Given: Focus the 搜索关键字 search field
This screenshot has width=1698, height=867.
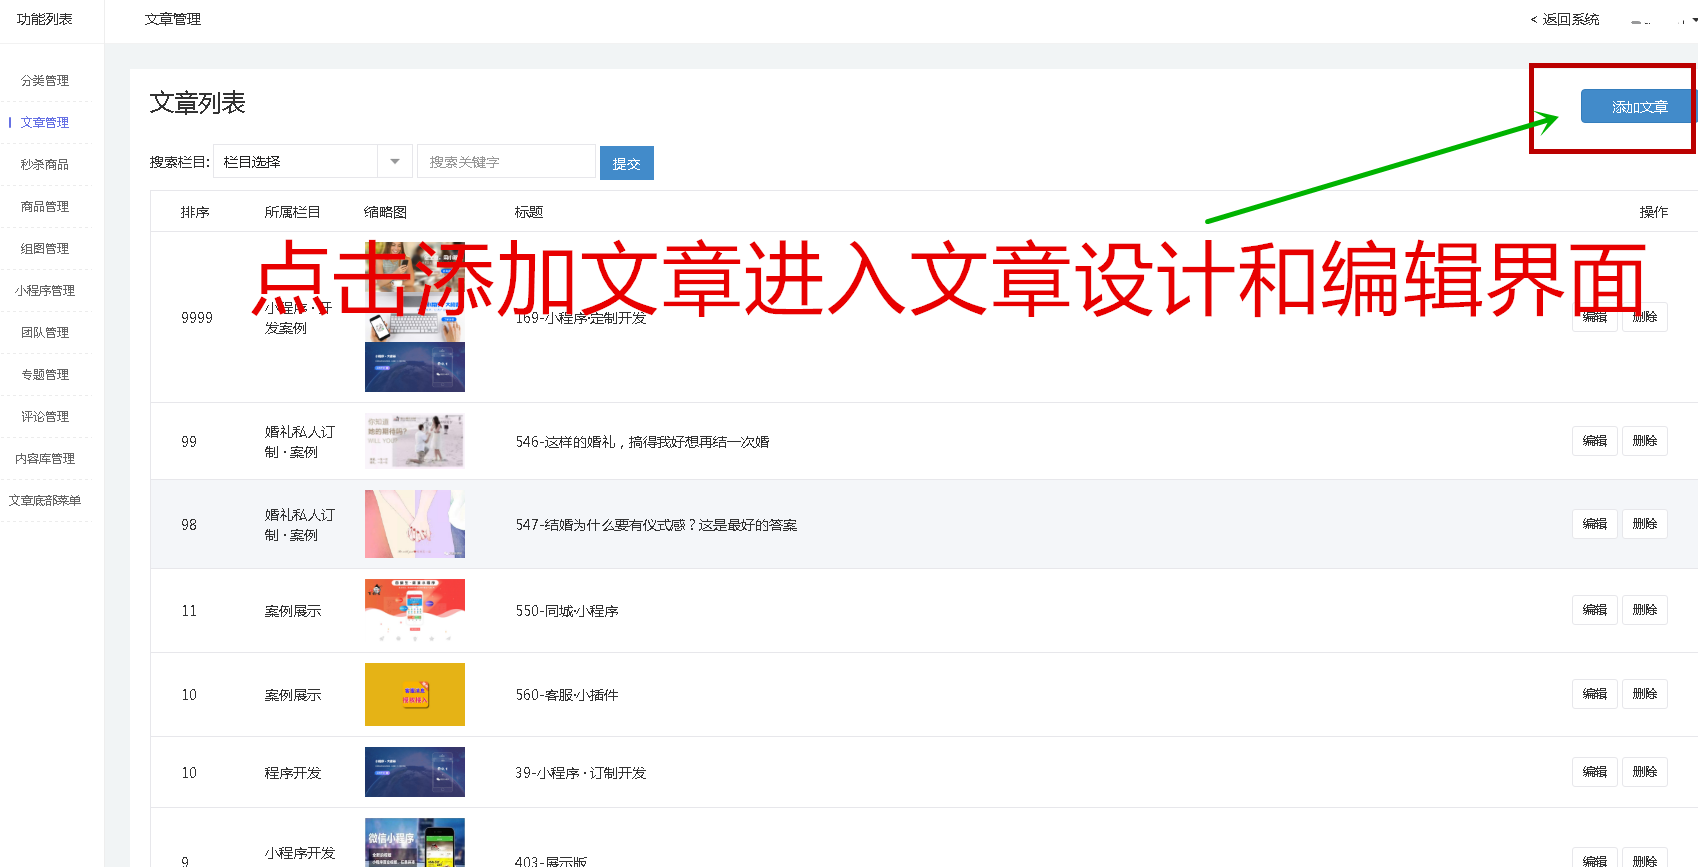Looking at the screenshot, I should [x=506, y=162].
